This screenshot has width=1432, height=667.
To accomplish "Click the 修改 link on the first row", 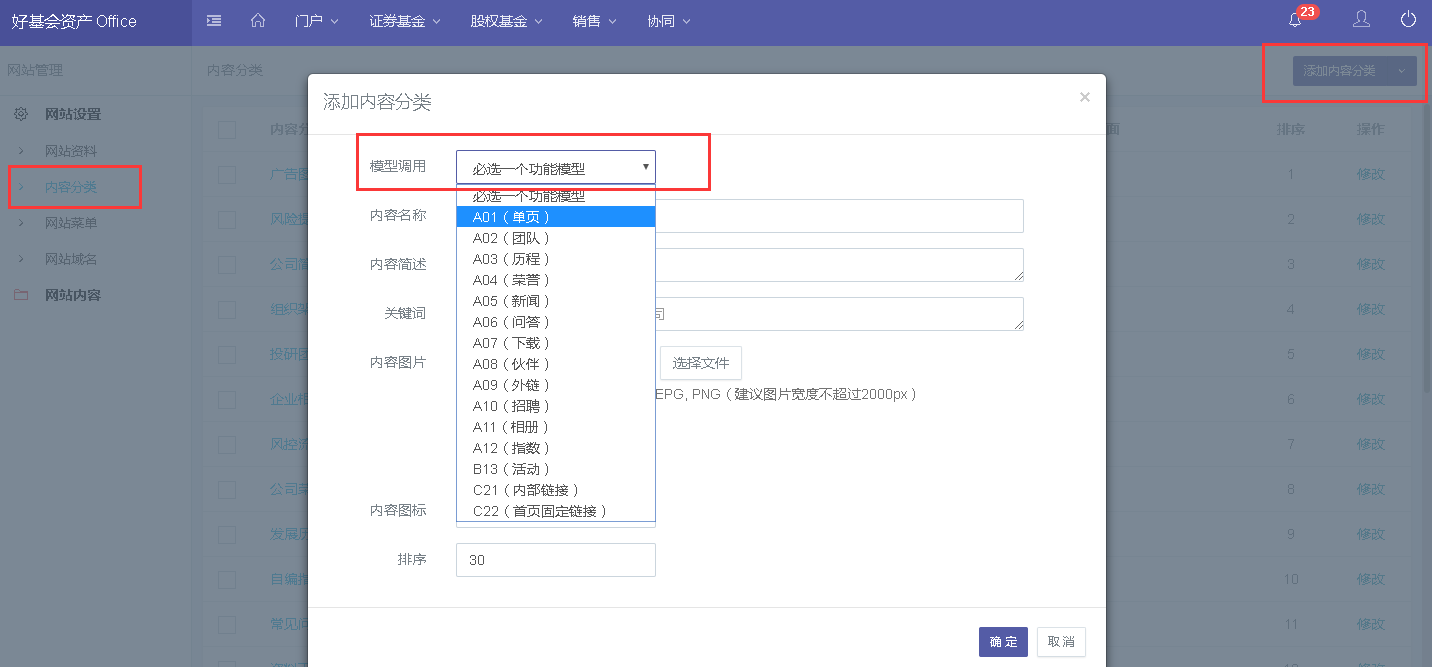I will click(x=1371, y=173).
